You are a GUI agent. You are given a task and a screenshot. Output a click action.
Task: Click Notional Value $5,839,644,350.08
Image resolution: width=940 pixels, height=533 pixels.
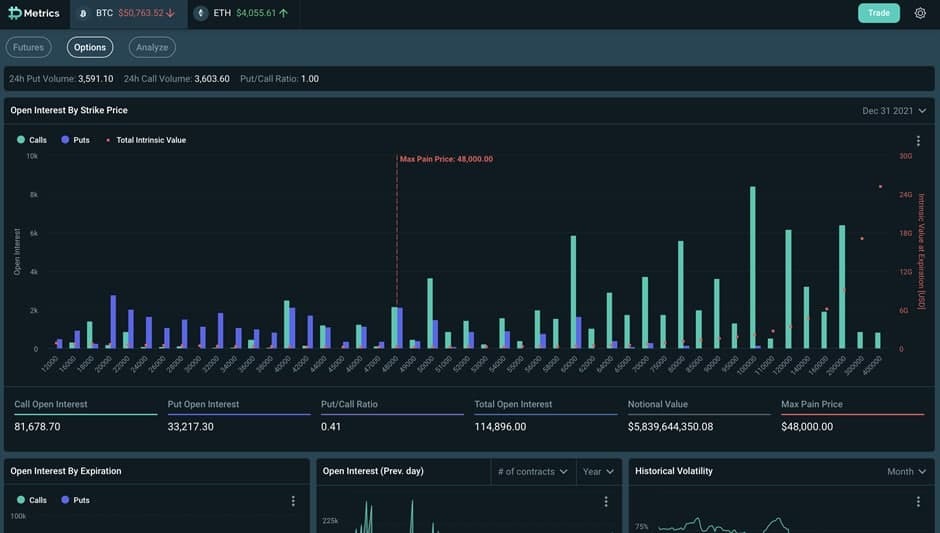pos(671,427)
